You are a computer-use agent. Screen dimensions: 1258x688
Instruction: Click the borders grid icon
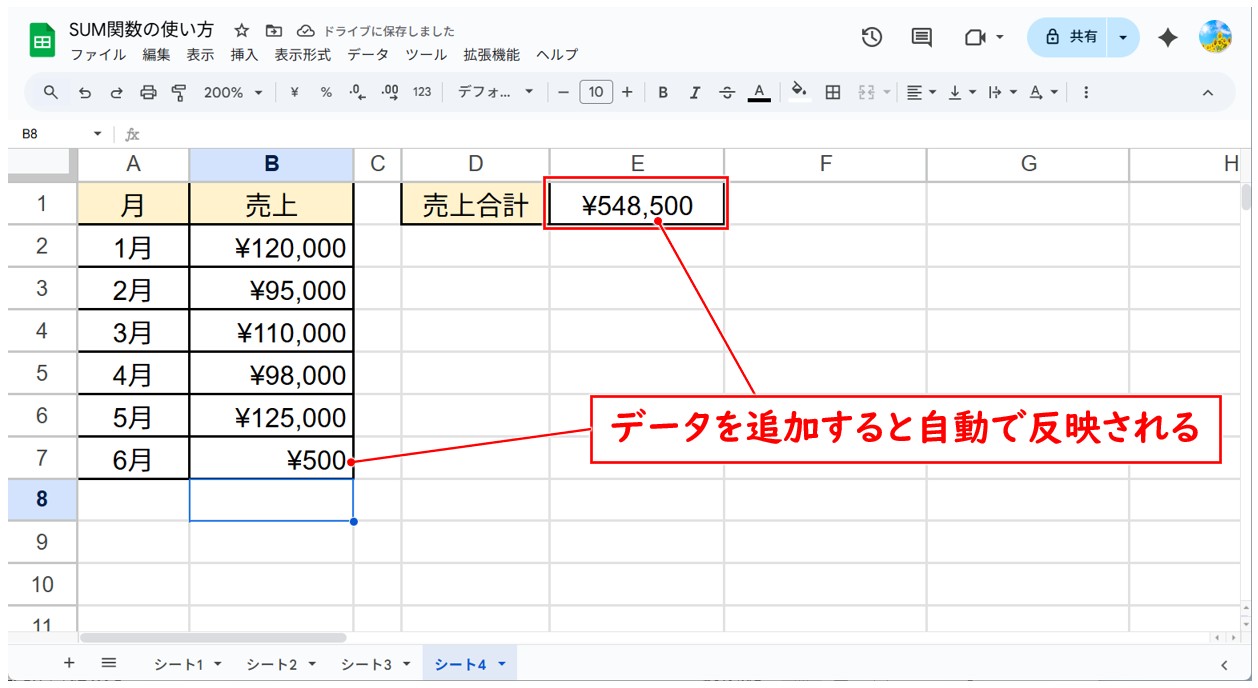(832, 92)
